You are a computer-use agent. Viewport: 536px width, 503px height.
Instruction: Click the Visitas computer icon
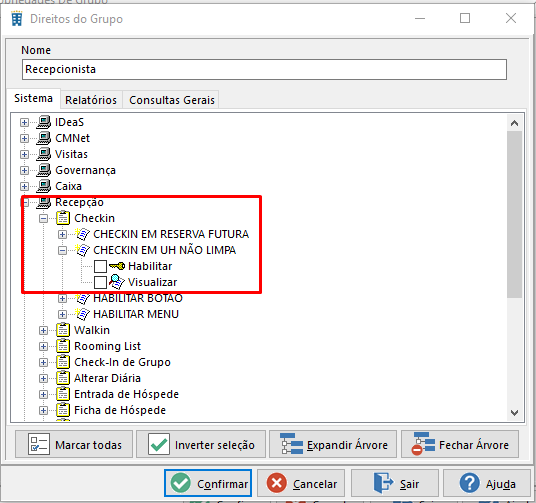pos(44,154)
